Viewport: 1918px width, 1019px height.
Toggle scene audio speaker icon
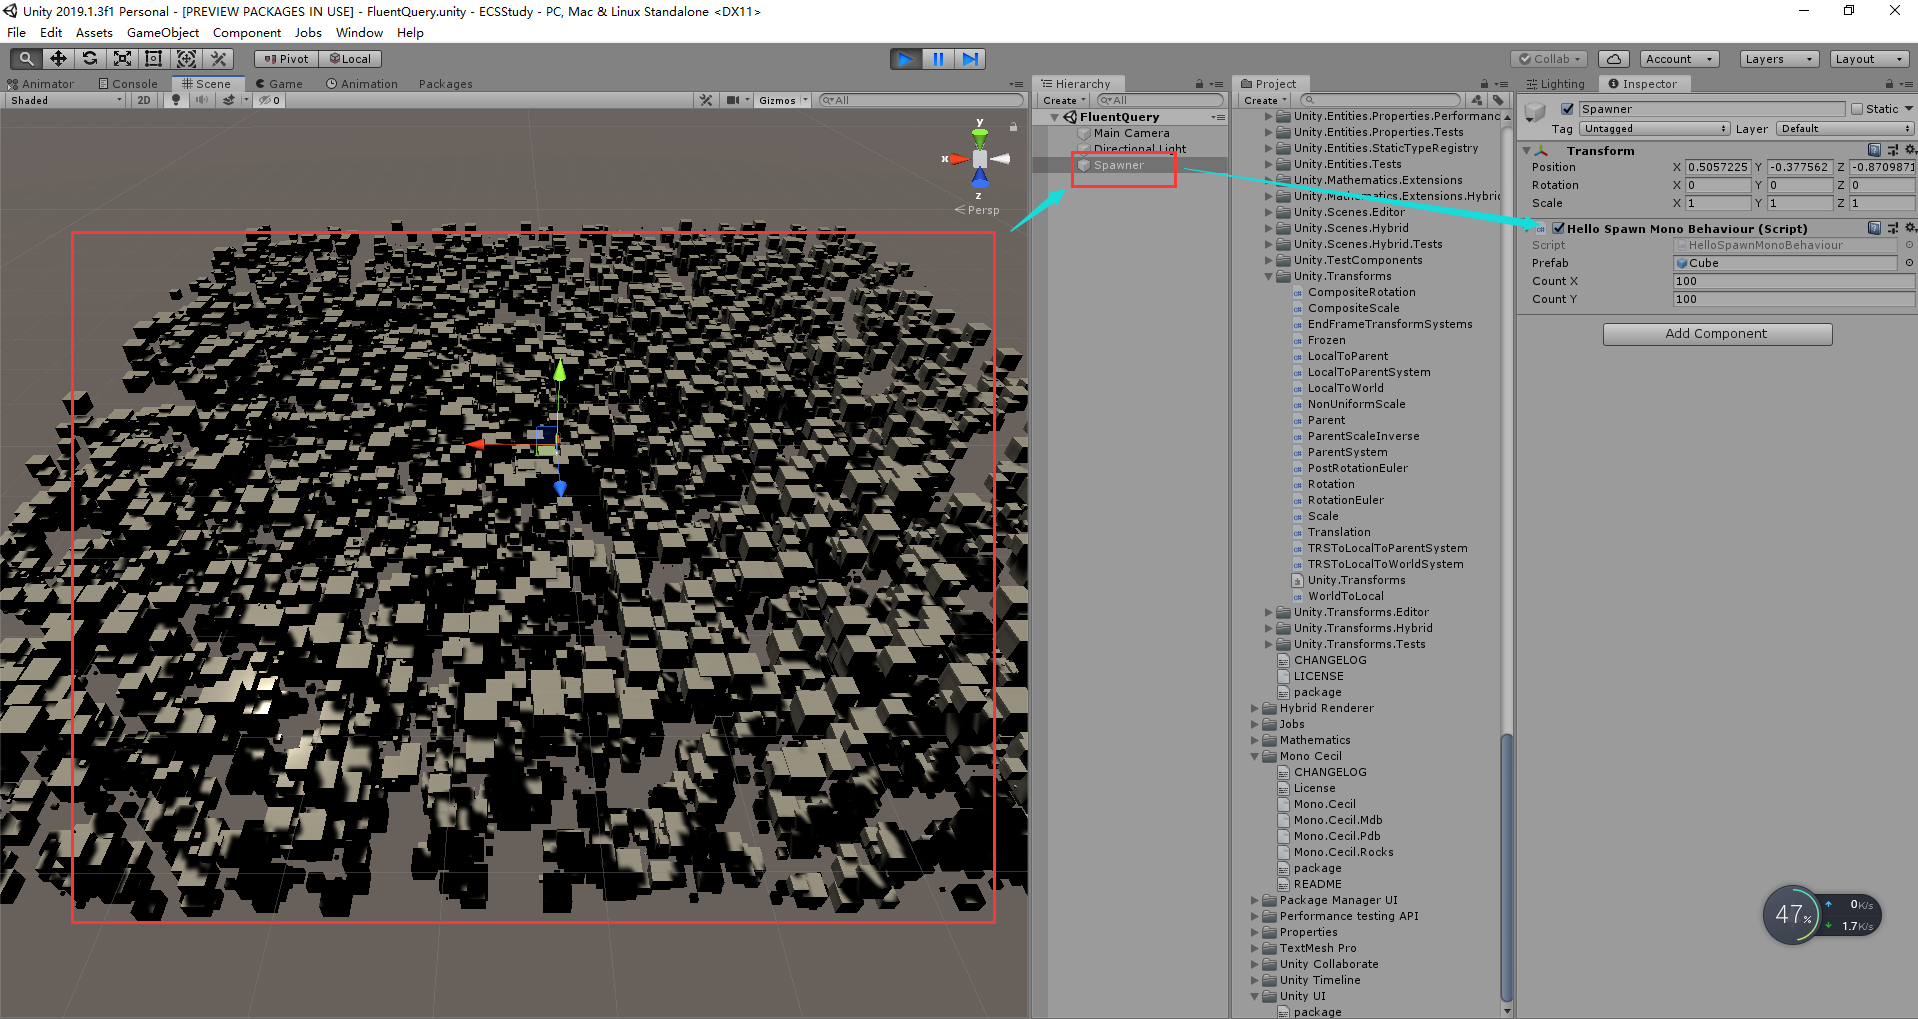pos(202,100)
